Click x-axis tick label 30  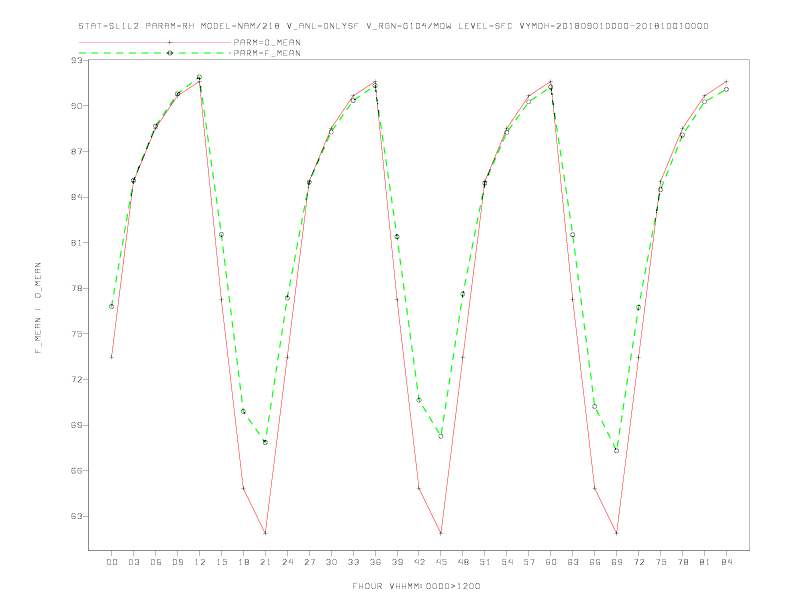[331, 562]
